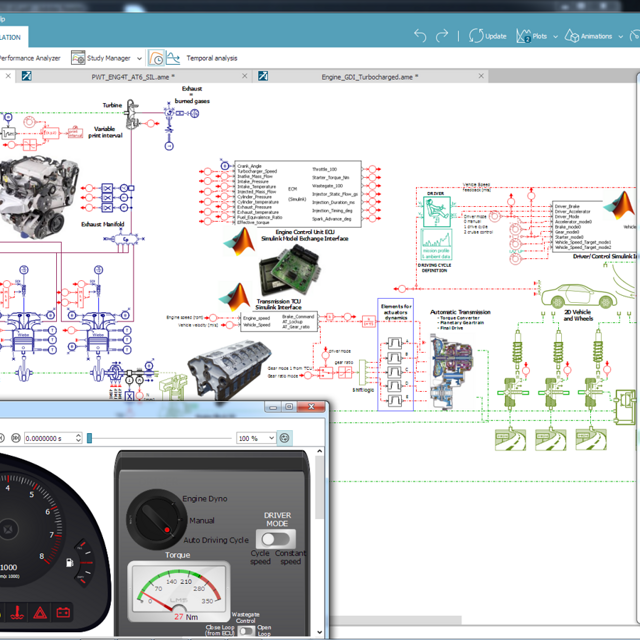Select the middle road profile icon

(551, 440)
